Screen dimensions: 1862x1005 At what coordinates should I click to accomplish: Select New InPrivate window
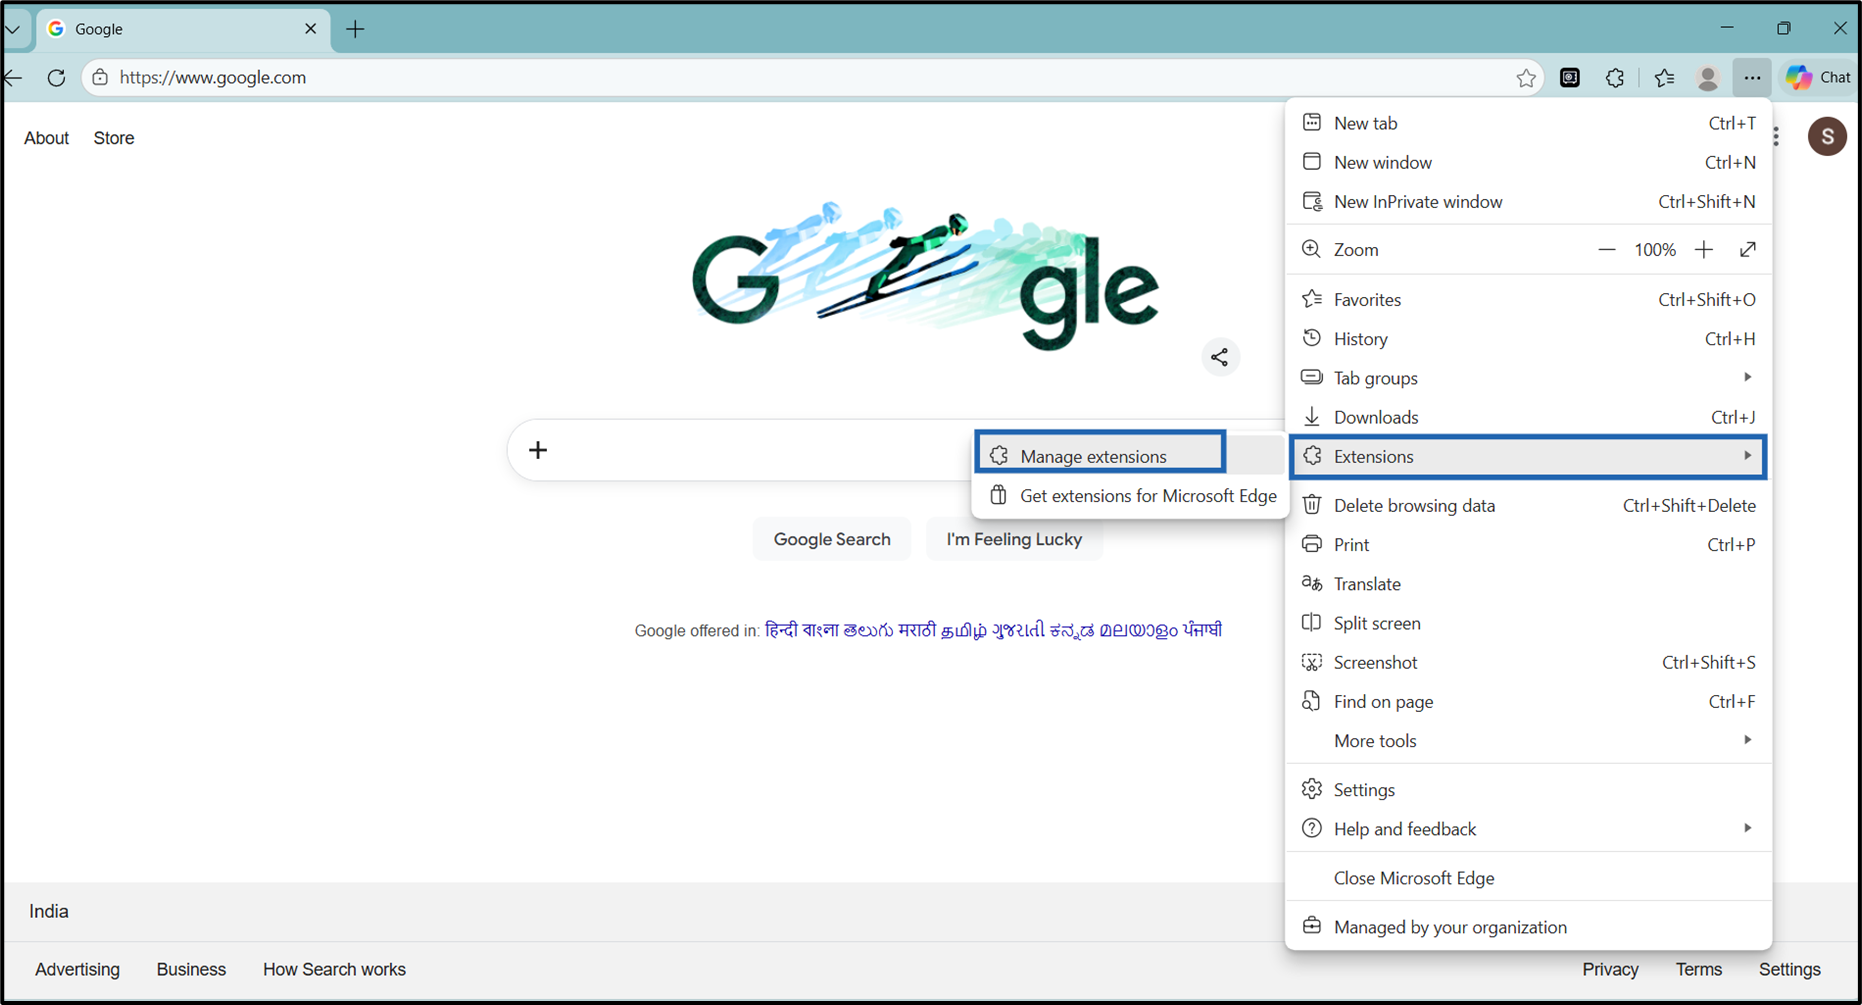click(1528, 202)
